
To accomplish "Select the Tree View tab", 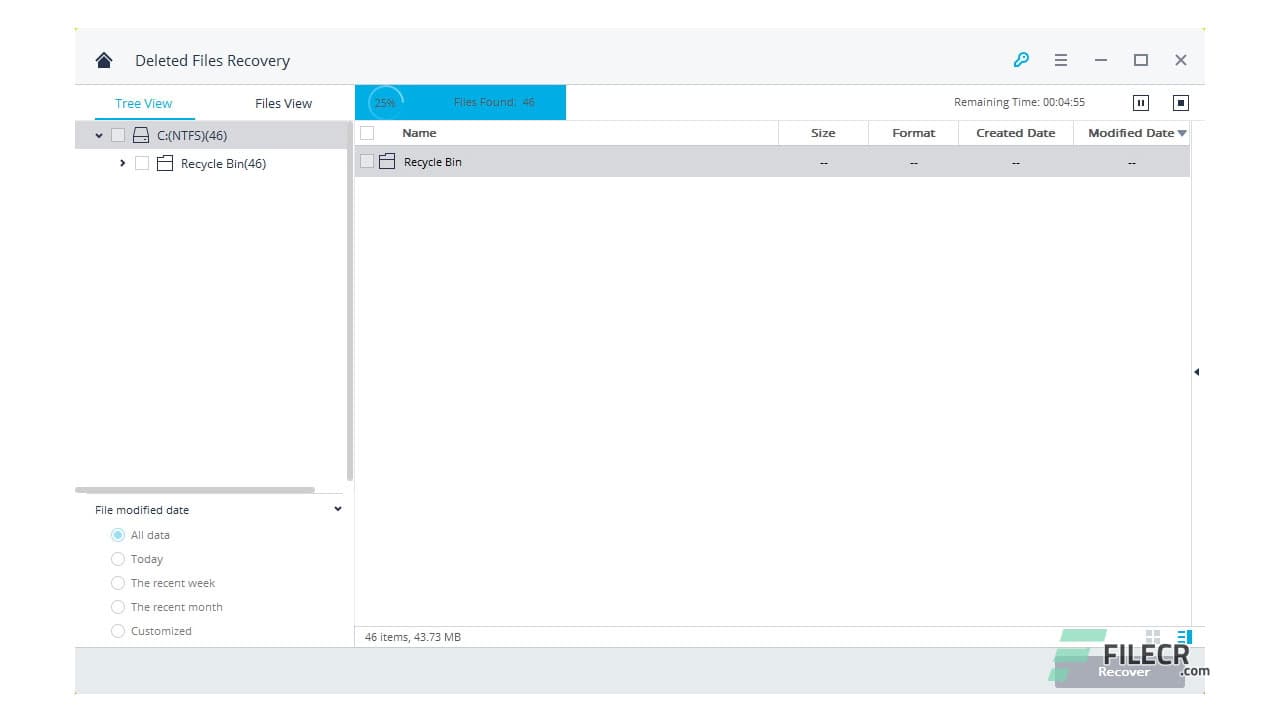I will click(143, 102).
